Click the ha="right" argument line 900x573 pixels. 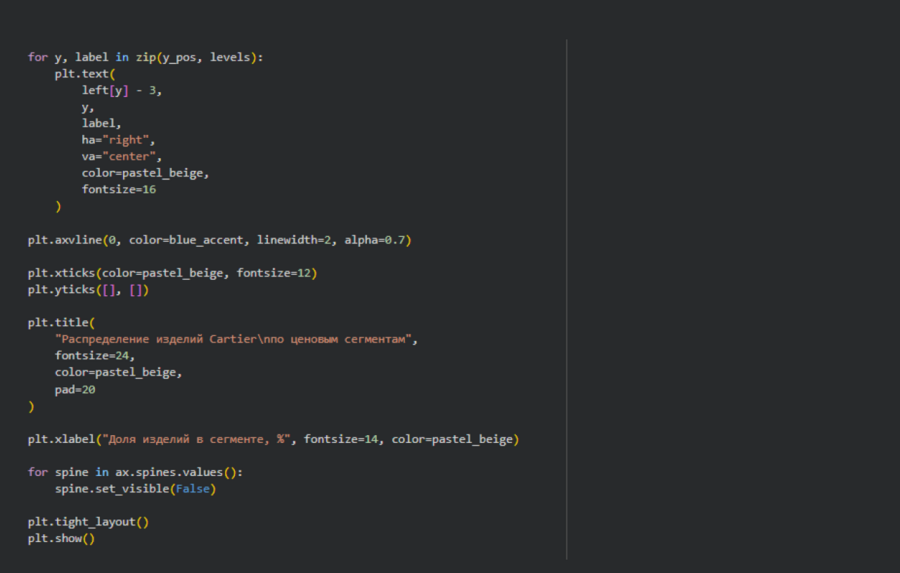coord(118,140)
